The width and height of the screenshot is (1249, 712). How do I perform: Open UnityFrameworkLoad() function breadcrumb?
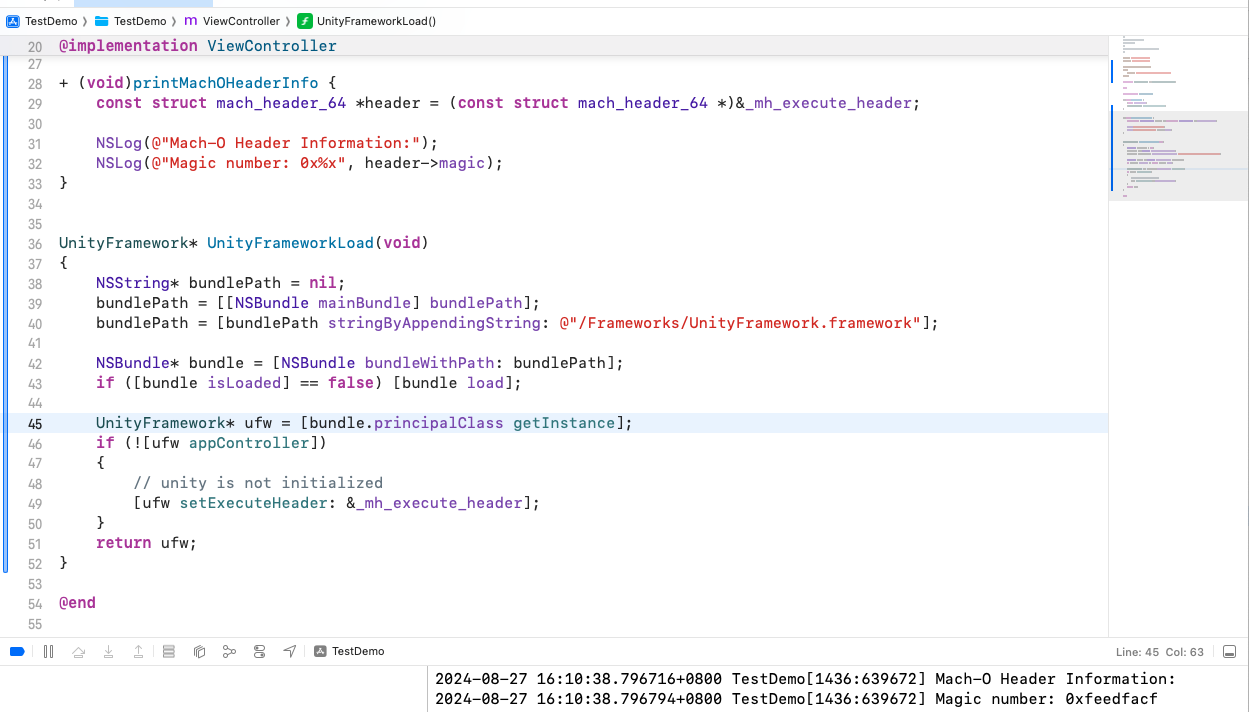click(376, 21)
